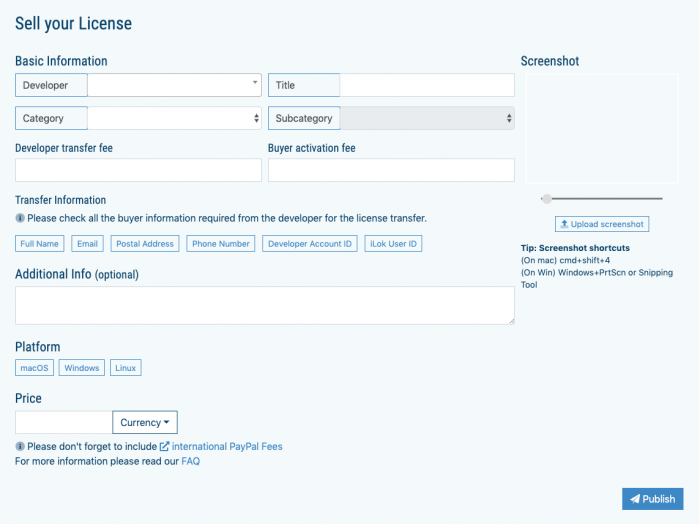Select the Phone Number requirement
The height and width of the screenshot is (524, 700).
click(x=221, y=244)
